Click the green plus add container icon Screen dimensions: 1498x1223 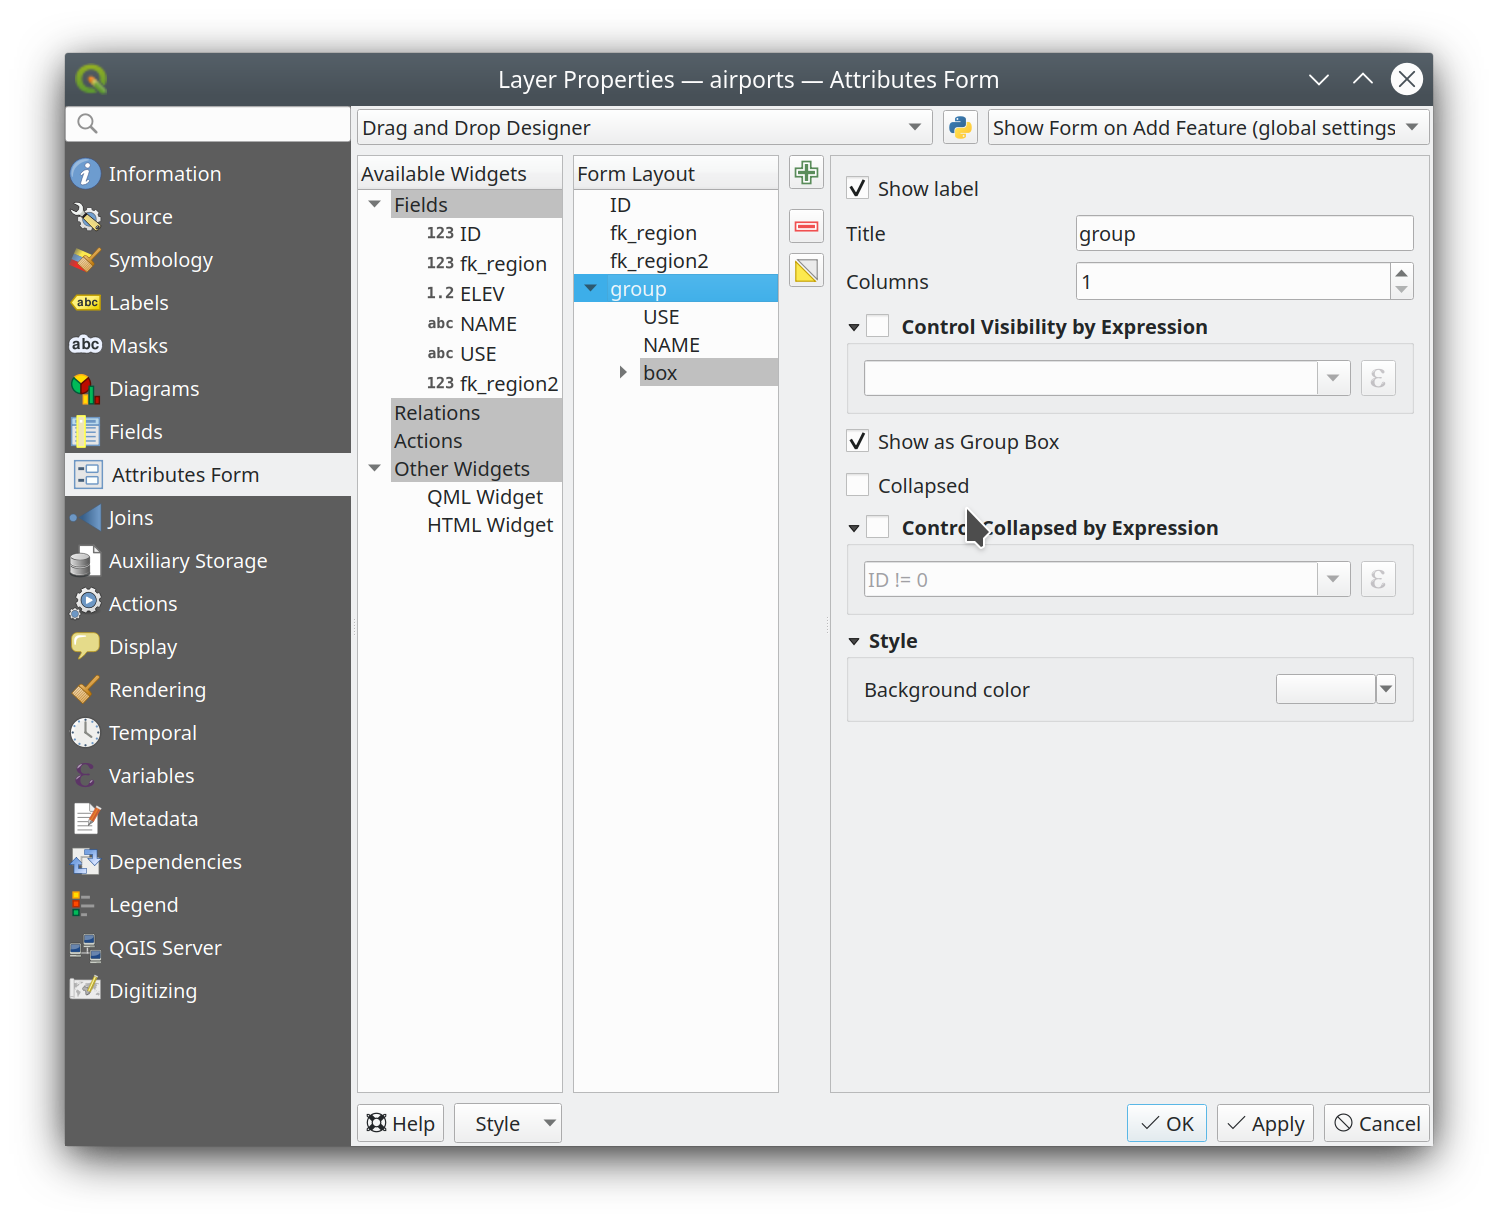pos(806,173)
